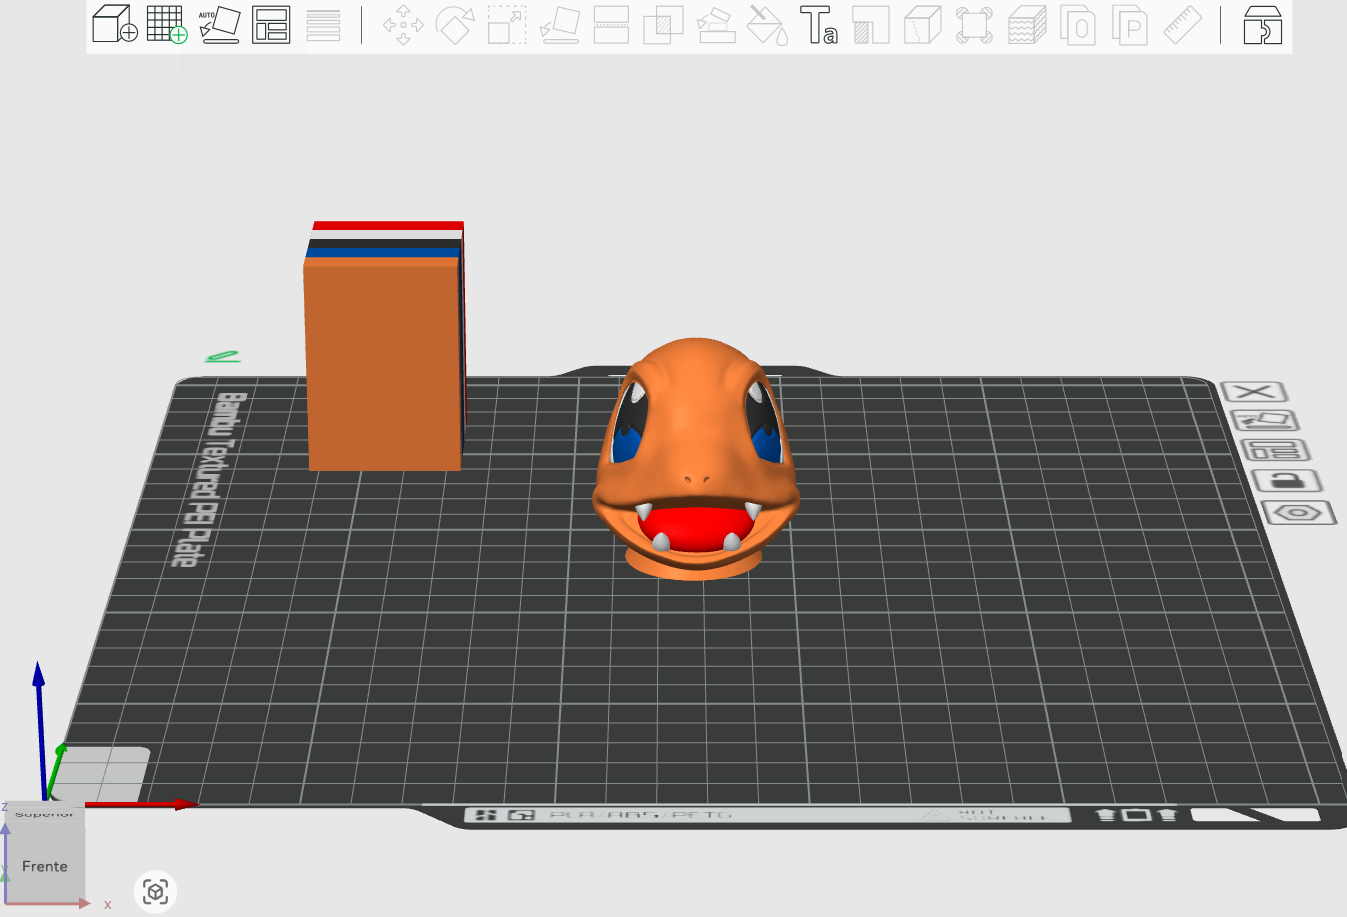Click the toolbar icon labeled P

pos(1130,24)
